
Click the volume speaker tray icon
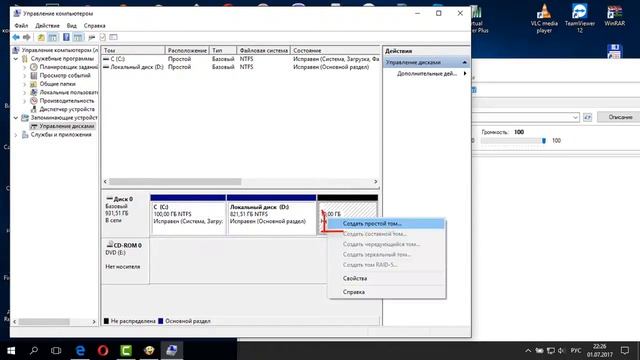click(x=561, y=351)
